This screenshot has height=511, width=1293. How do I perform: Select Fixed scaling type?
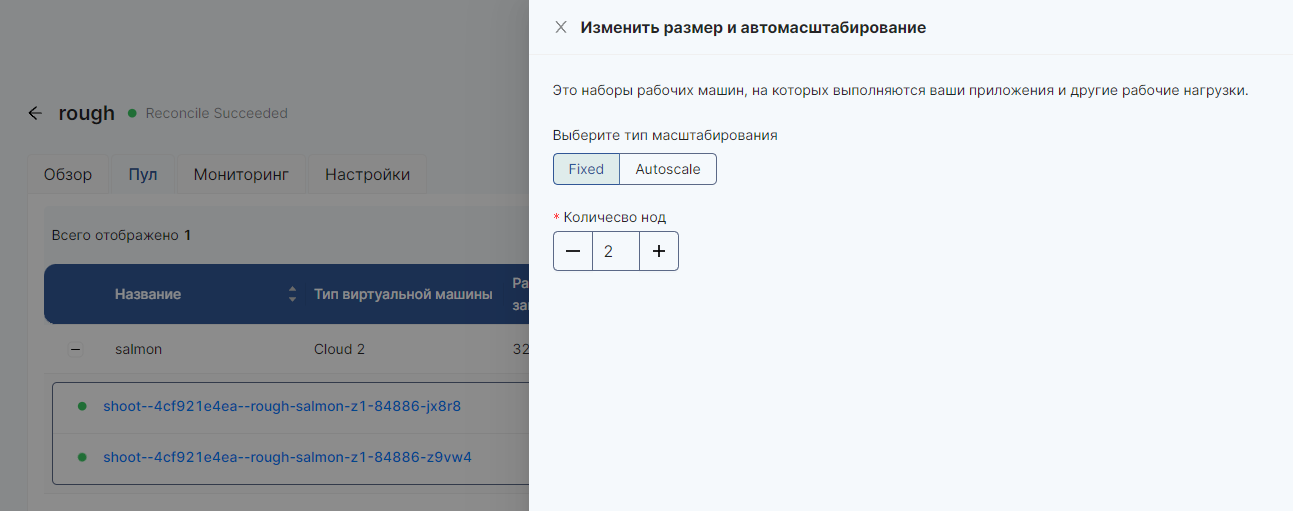(586, 169)
